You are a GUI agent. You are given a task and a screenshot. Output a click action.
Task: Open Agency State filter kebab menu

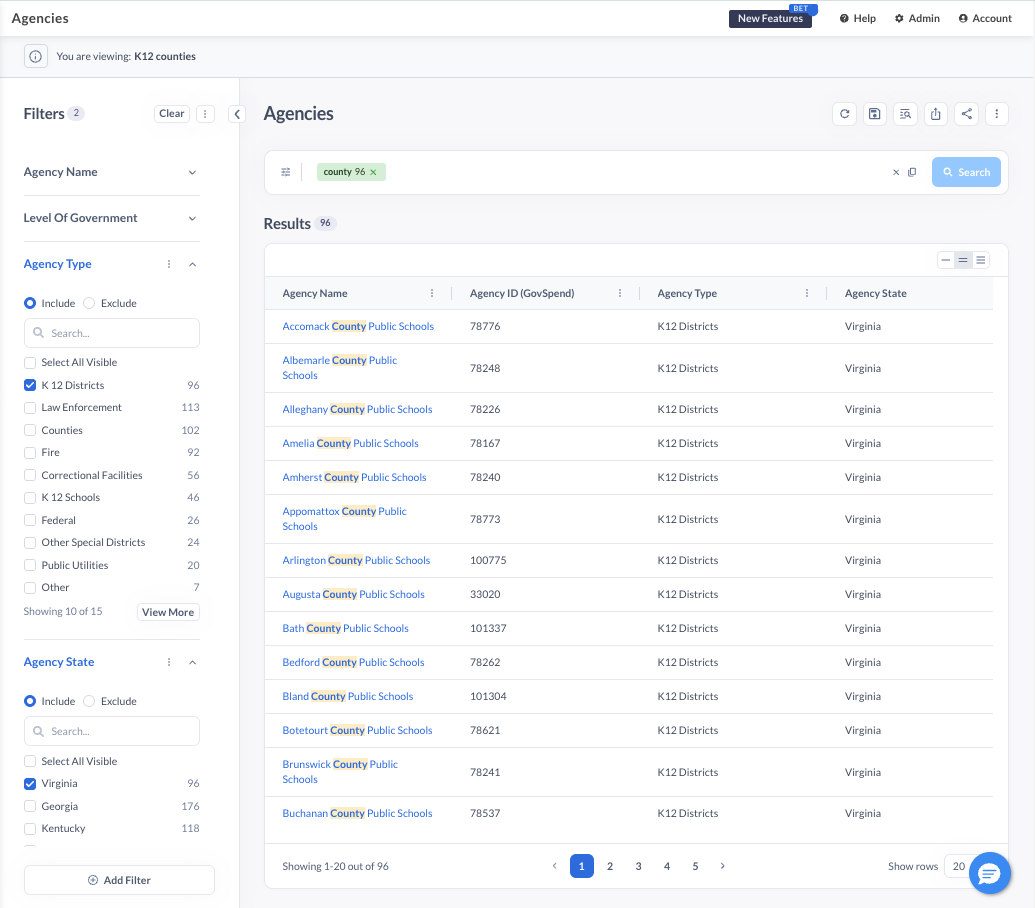[x=169, y=662]
